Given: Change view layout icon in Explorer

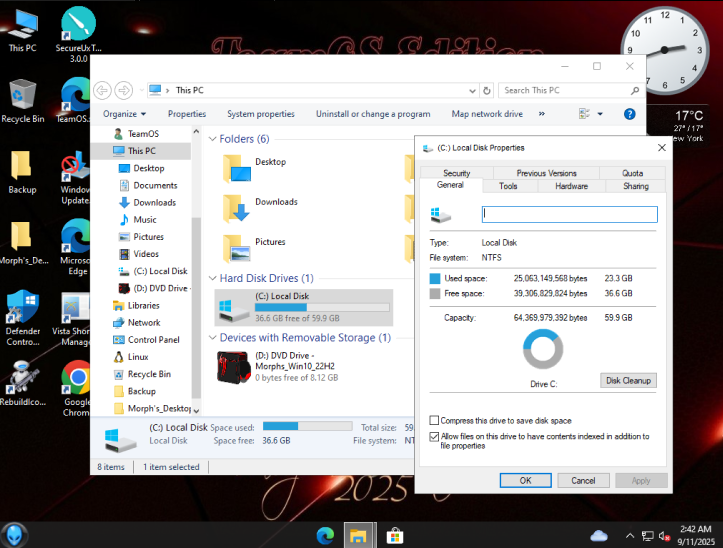Looking at the screenshot, I should coord(584,114).
